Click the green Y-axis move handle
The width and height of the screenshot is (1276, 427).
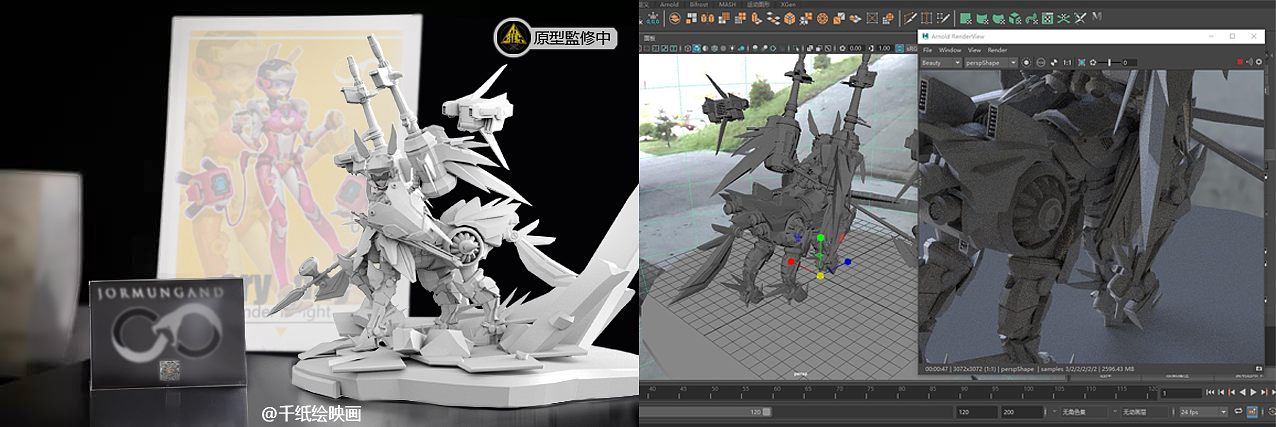[x=820, y=238]
